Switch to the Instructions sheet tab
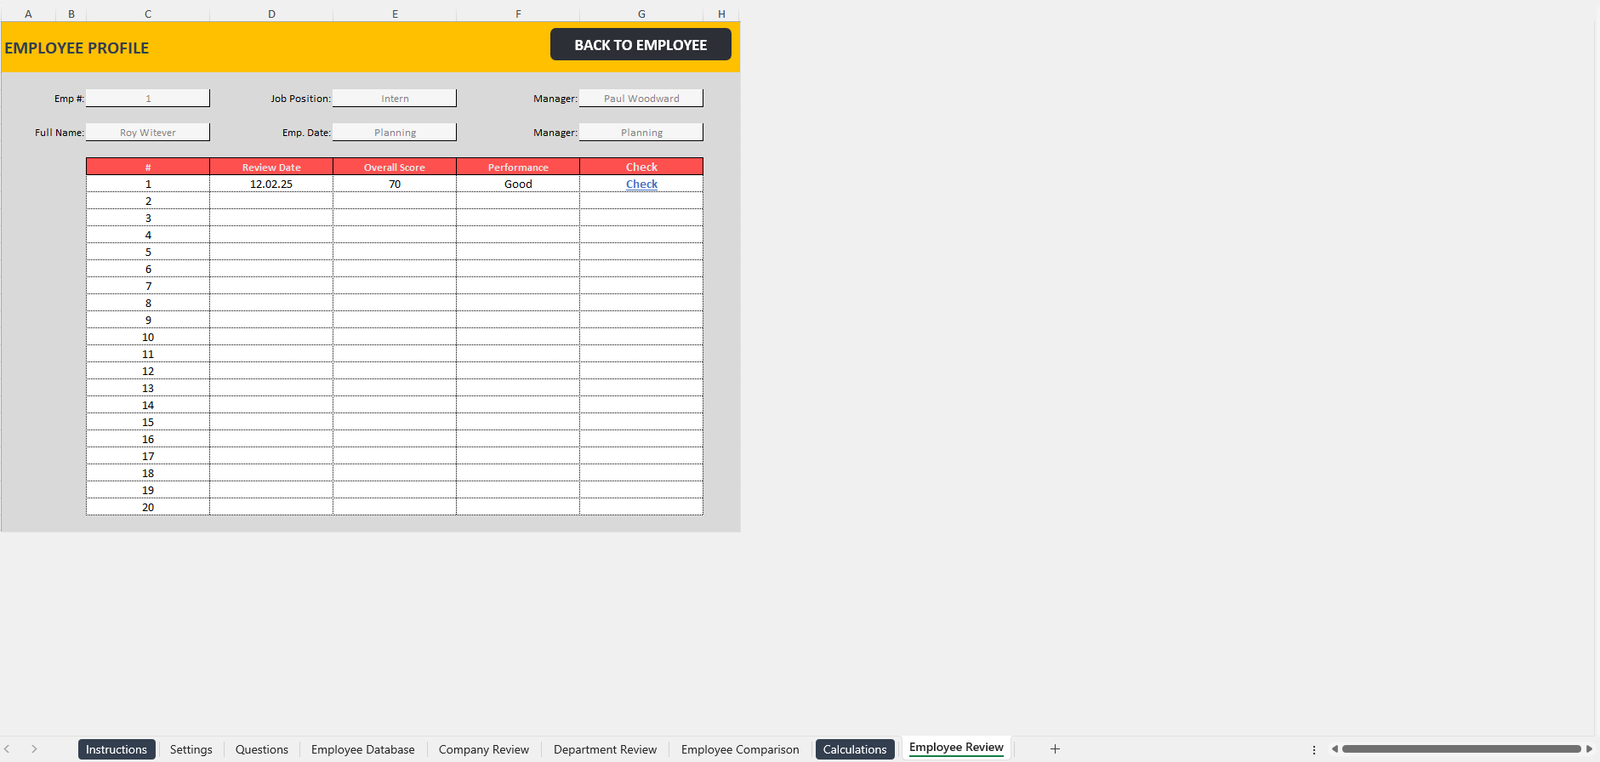The image size is (1600, 762). click(x=116, y=750)
